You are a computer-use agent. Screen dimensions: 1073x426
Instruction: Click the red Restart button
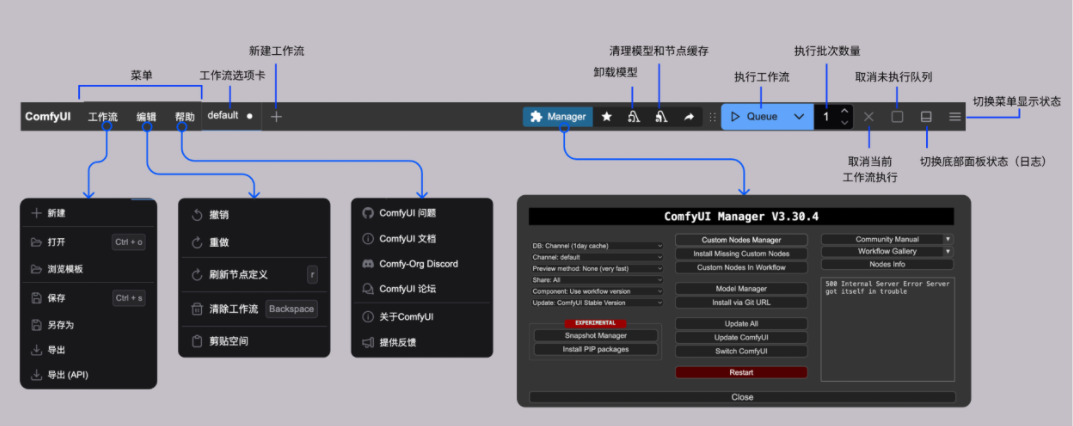tap(741, 372)
